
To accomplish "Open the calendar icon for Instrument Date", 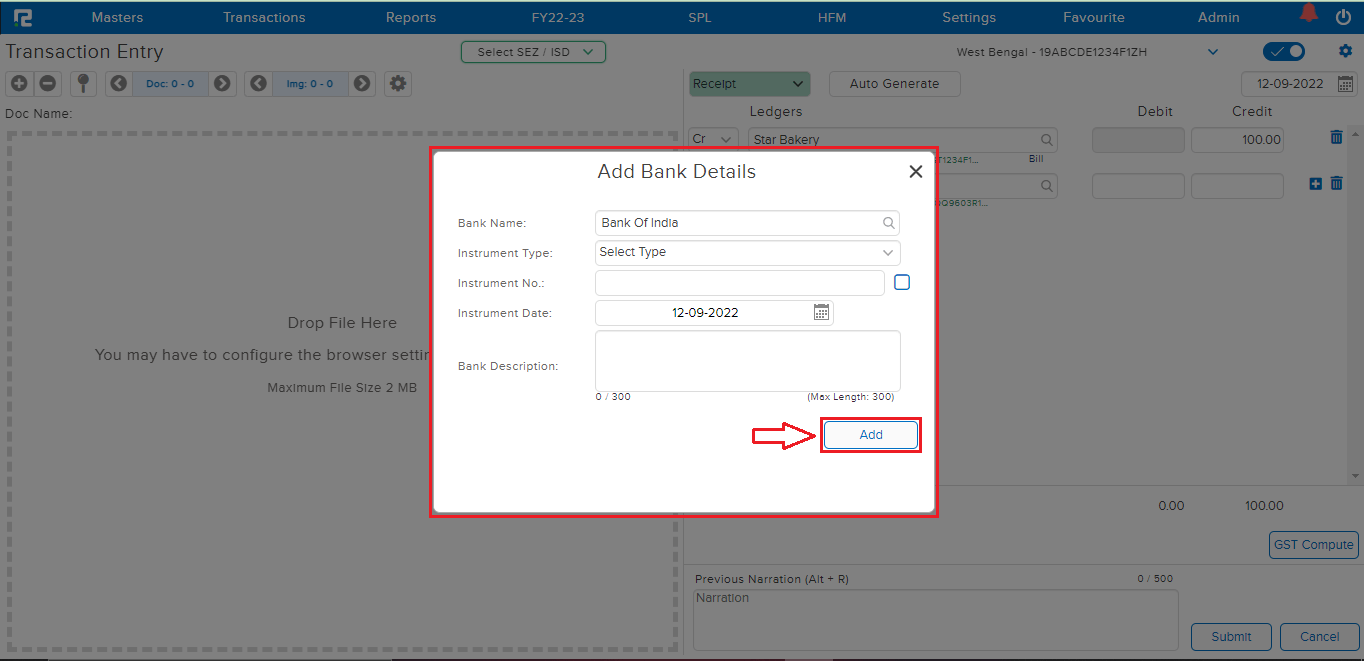I will tap(820, 312).
